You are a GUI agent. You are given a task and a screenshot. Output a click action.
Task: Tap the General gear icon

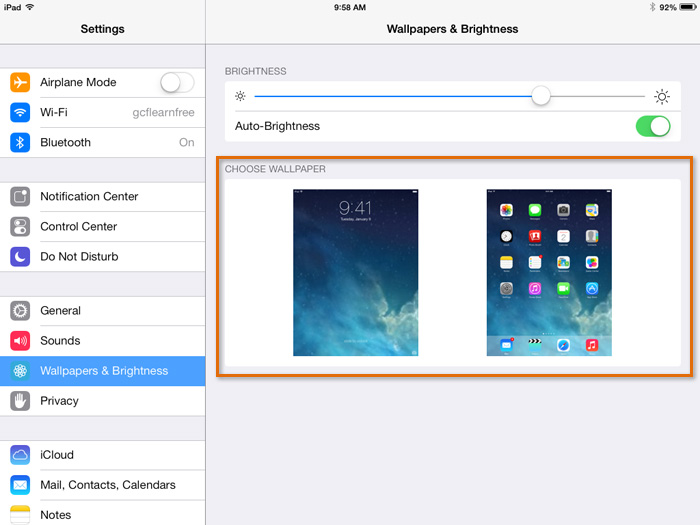[x=20, y=311]
